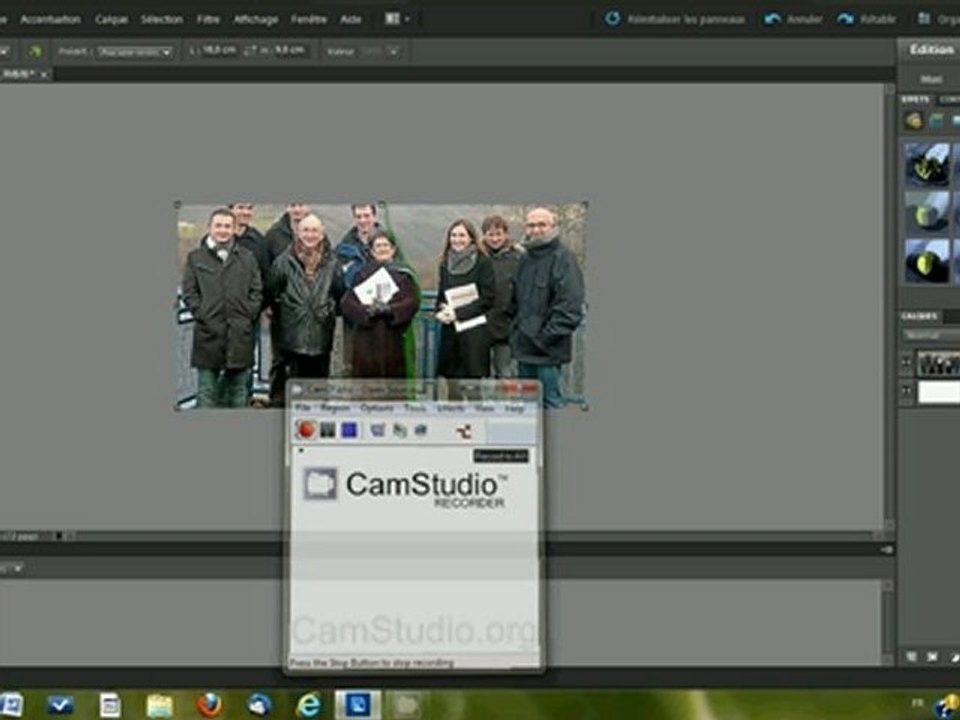
Task: Open the Calques panel tab
Action: click(919, 316)
